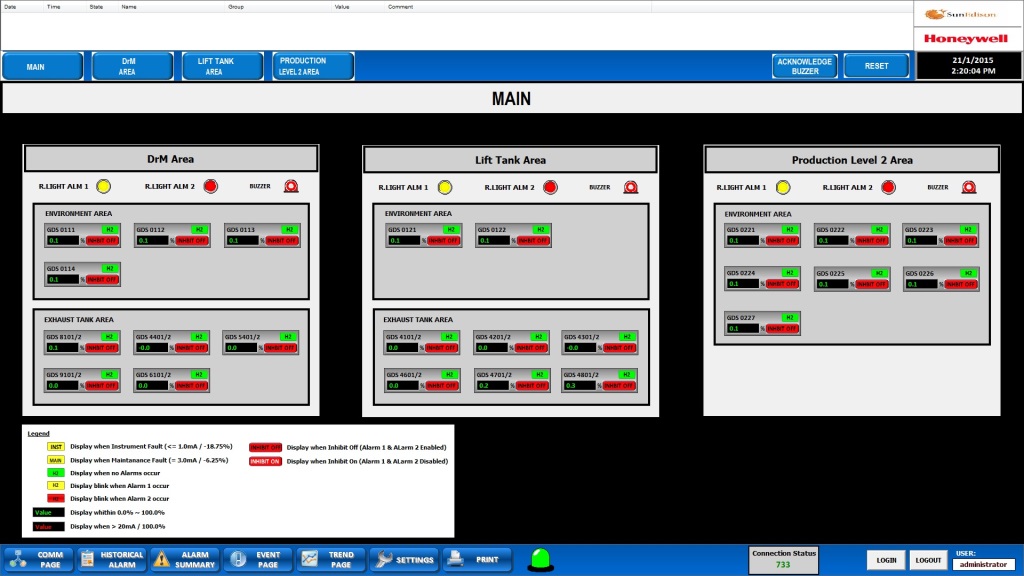Viewport: 1024px width, 576px height.
Task: Switch to the Lift Tank Area tab
Action: [223, 66]
